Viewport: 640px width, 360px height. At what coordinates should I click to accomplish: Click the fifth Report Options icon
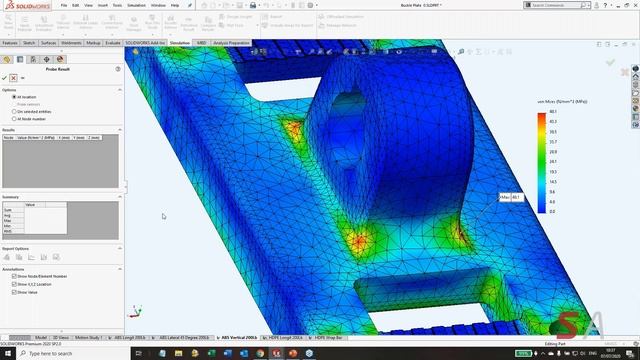pyautogui.click(x=56, y=257)
